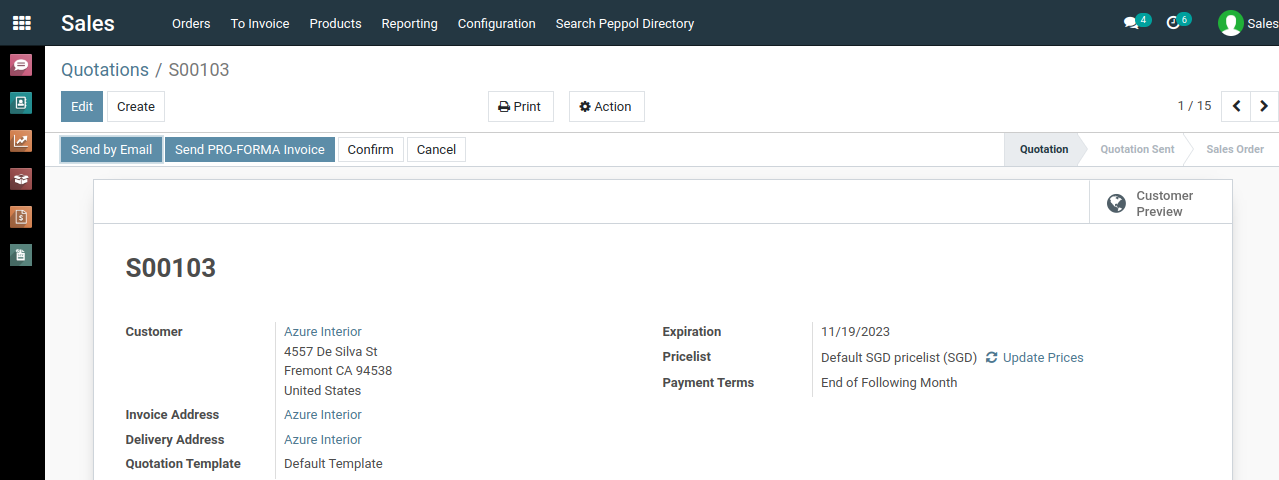Open the Orders menu
1279x480 pixels.
pyautogui.click(x=191, y=23)
